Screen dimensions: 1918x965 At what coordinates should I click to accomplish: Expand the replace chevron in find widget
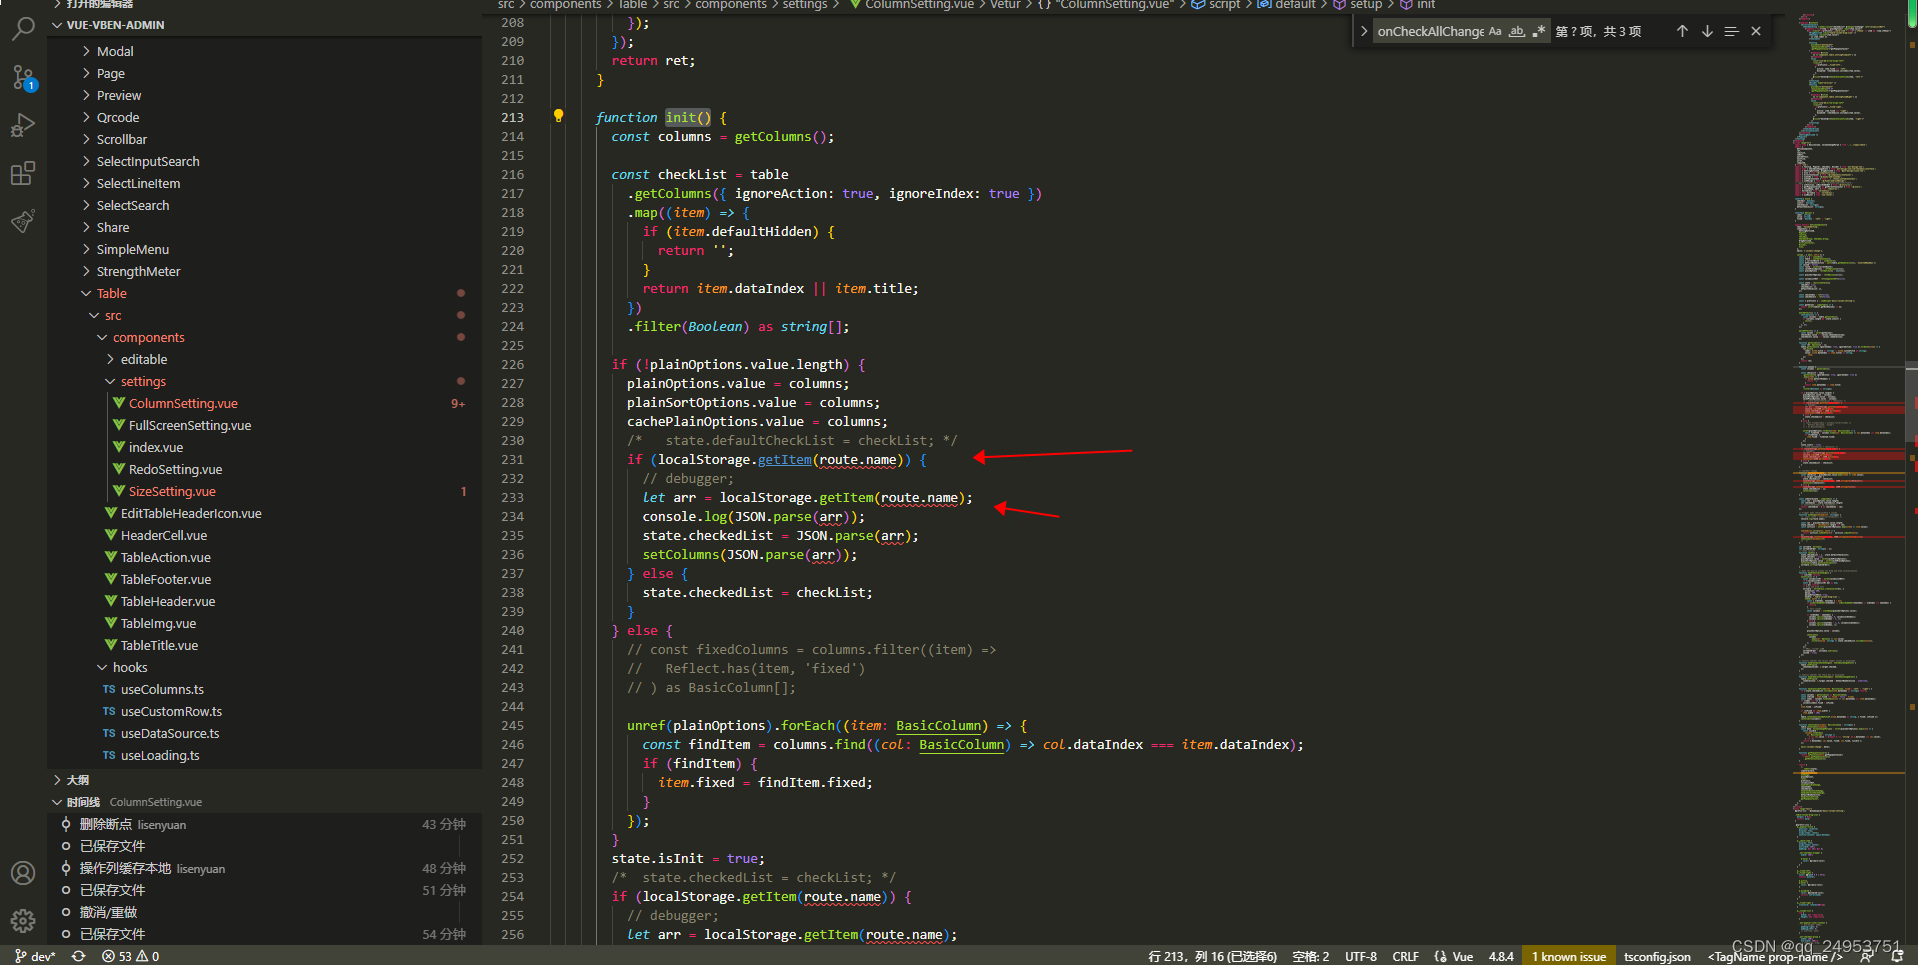point(1364,31)
